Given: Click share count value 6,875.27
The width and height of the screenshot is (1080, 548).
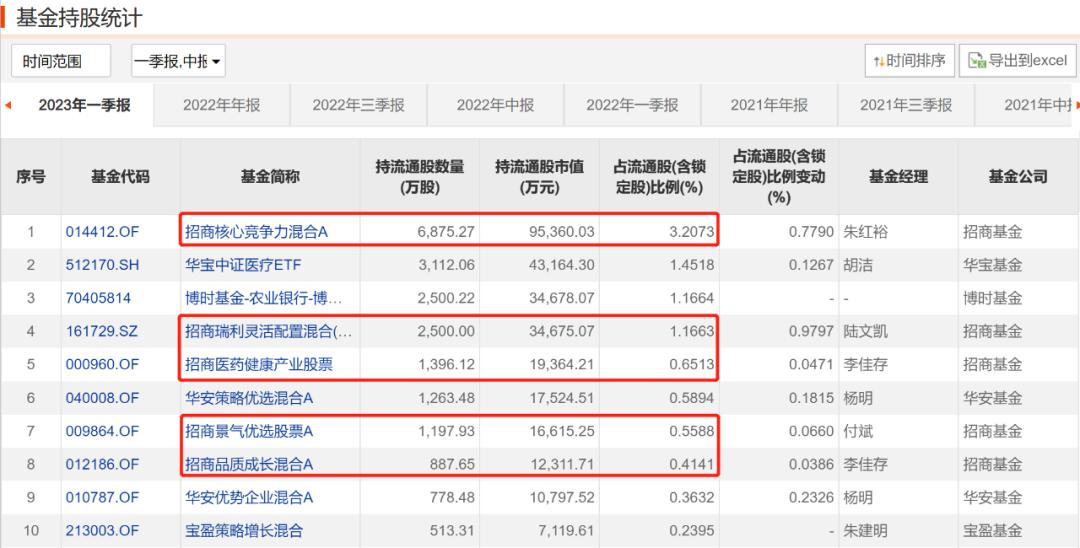Looking at the screenshot, I should click(x=446, y=232).
